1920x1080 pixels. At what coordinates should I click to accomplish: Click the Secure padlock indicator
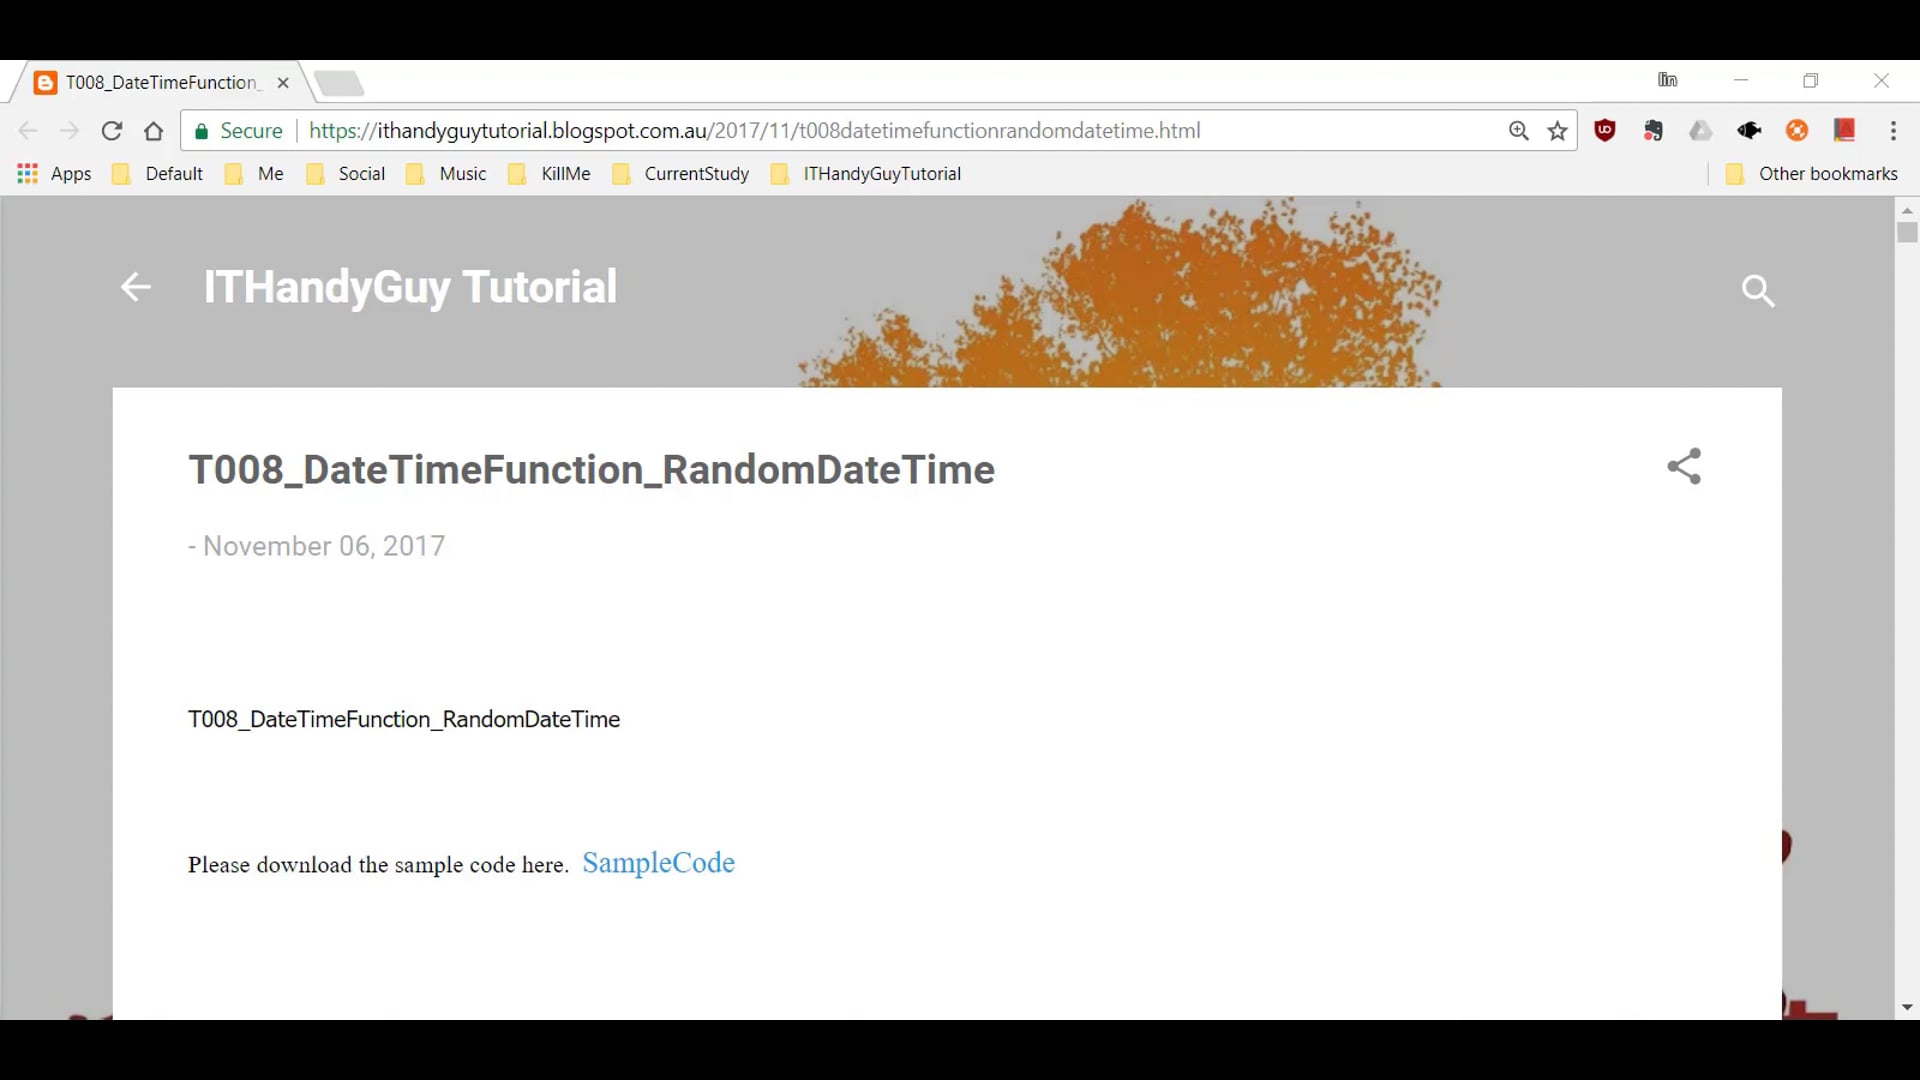237,130
